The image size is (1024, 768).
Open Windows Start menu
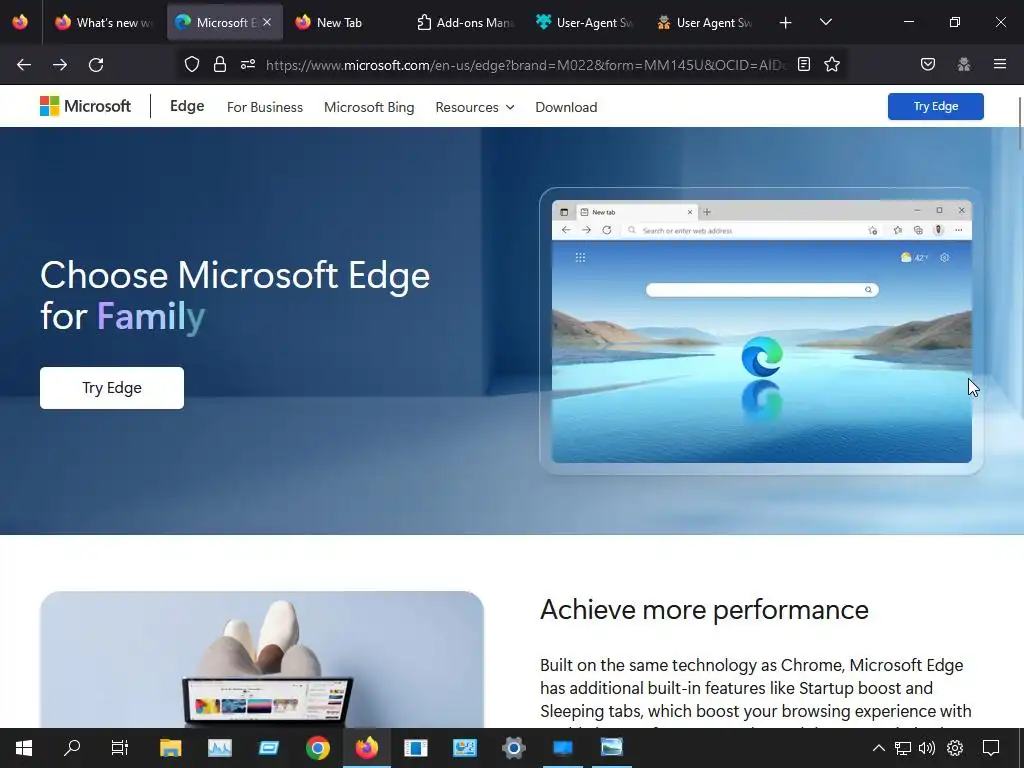24,748
